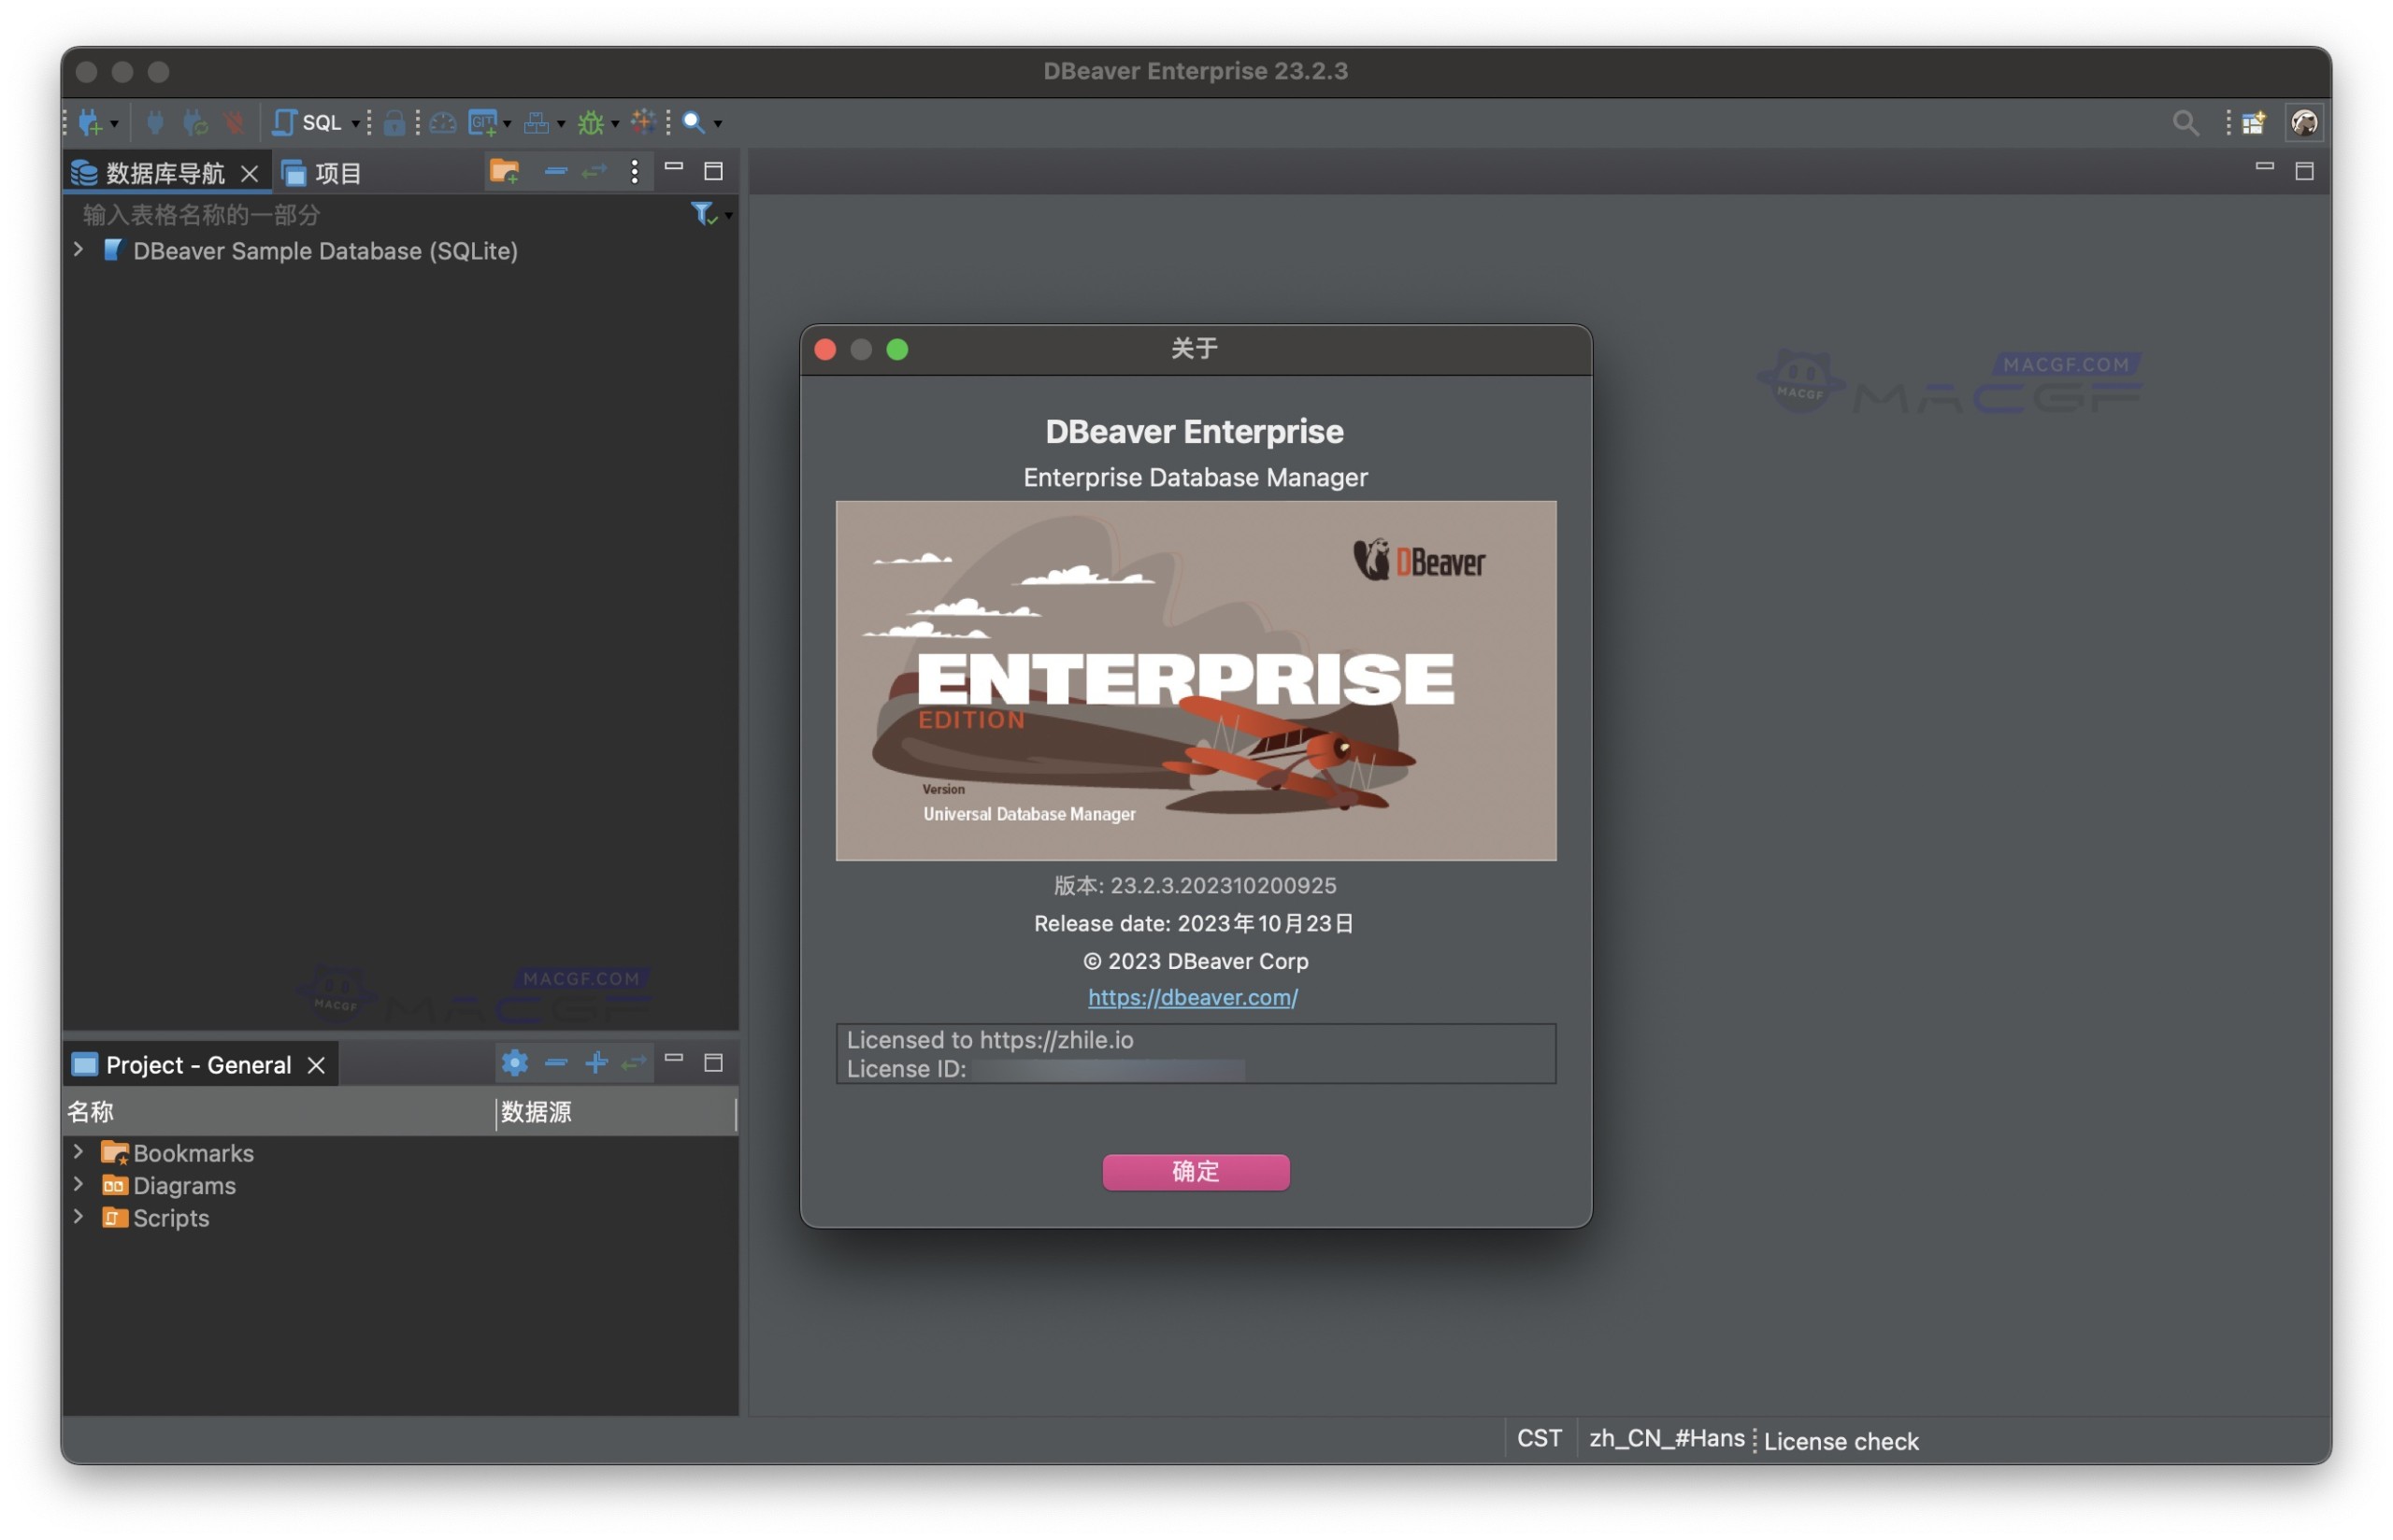
Task: Expand the DBeaver Sample Database tree node
Action: click(78, 250)
